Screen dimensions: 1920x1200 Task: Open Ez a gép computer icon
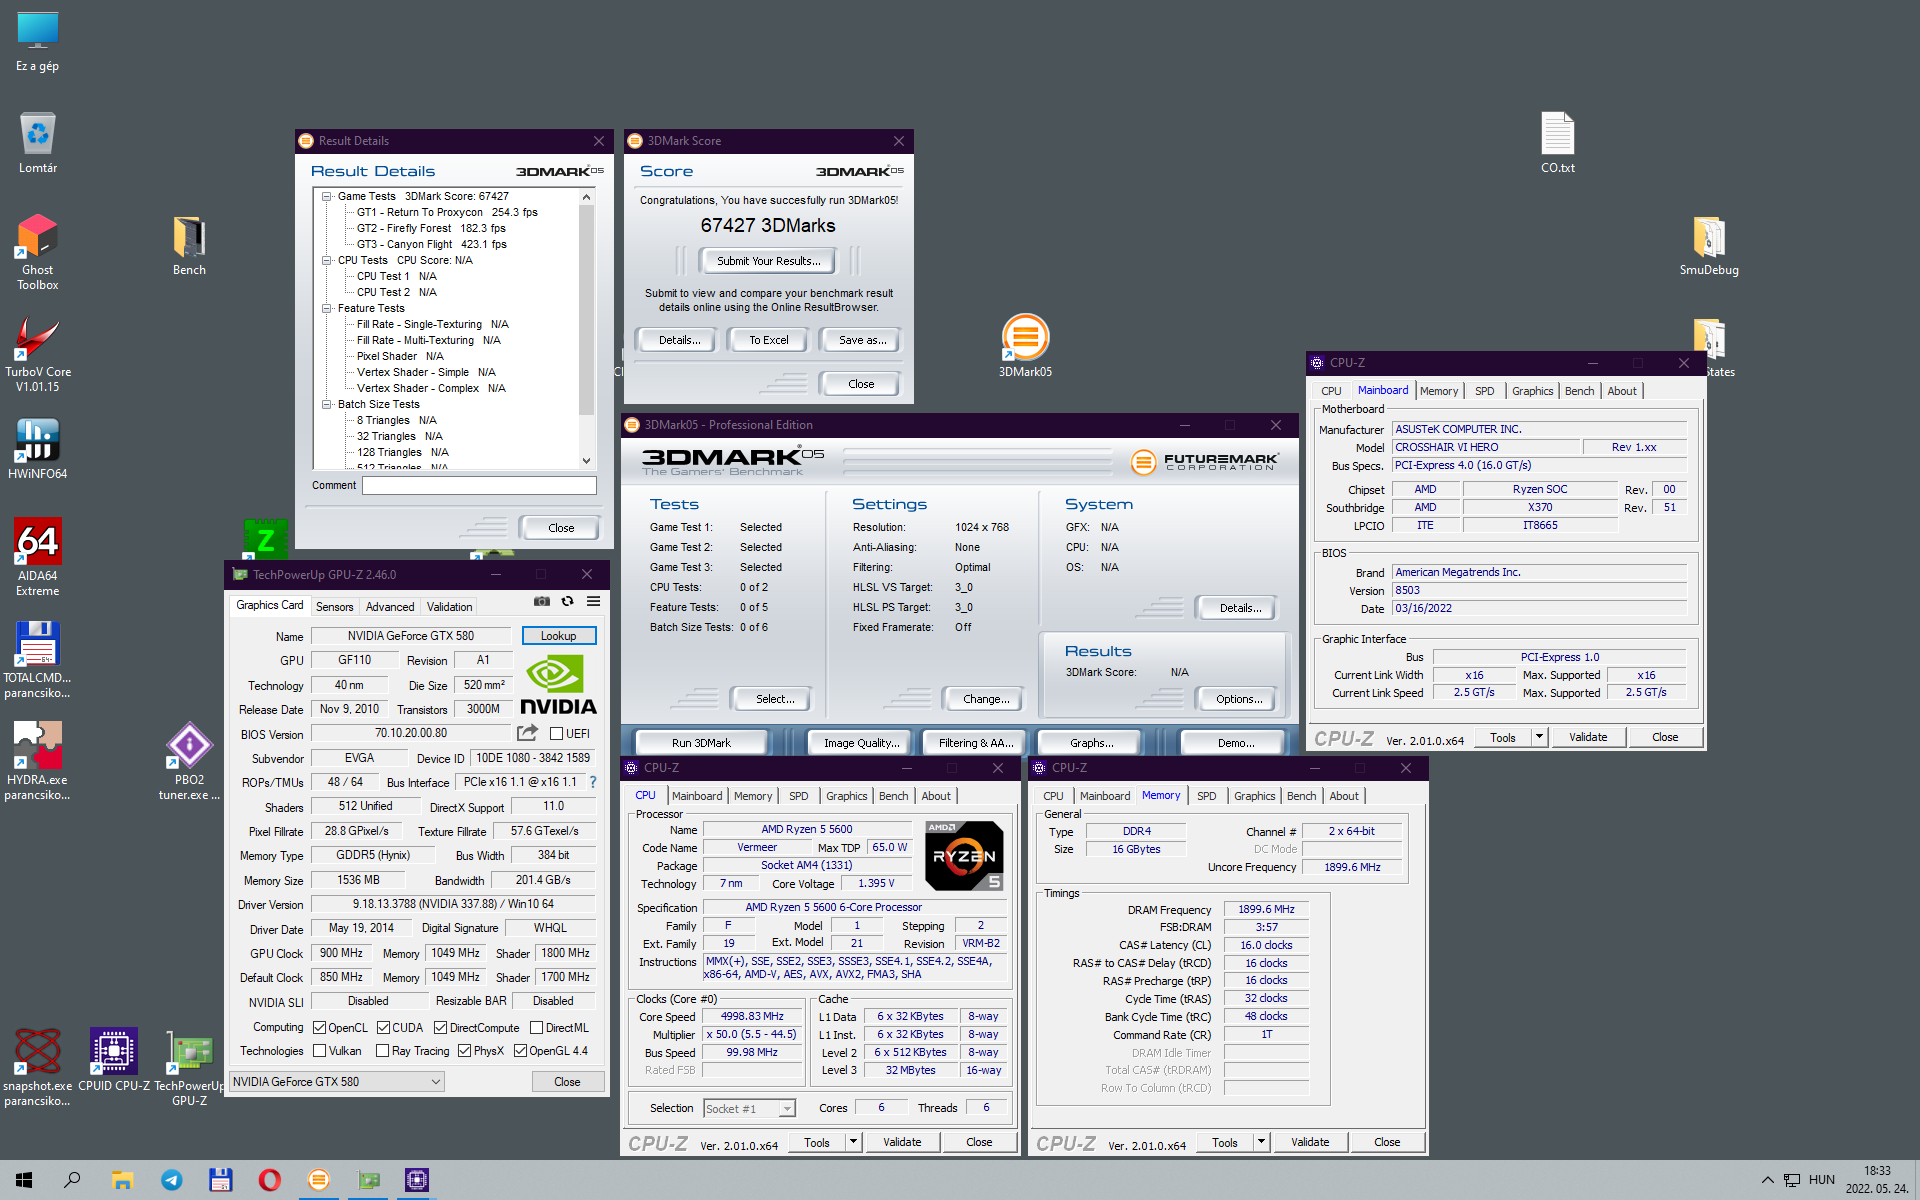click(38, 42)
